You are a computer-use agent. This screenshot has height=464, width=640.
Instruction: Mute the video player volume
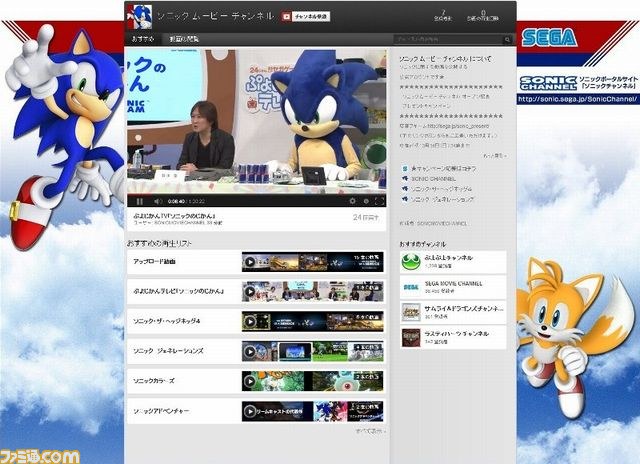(x=158, y=201)
